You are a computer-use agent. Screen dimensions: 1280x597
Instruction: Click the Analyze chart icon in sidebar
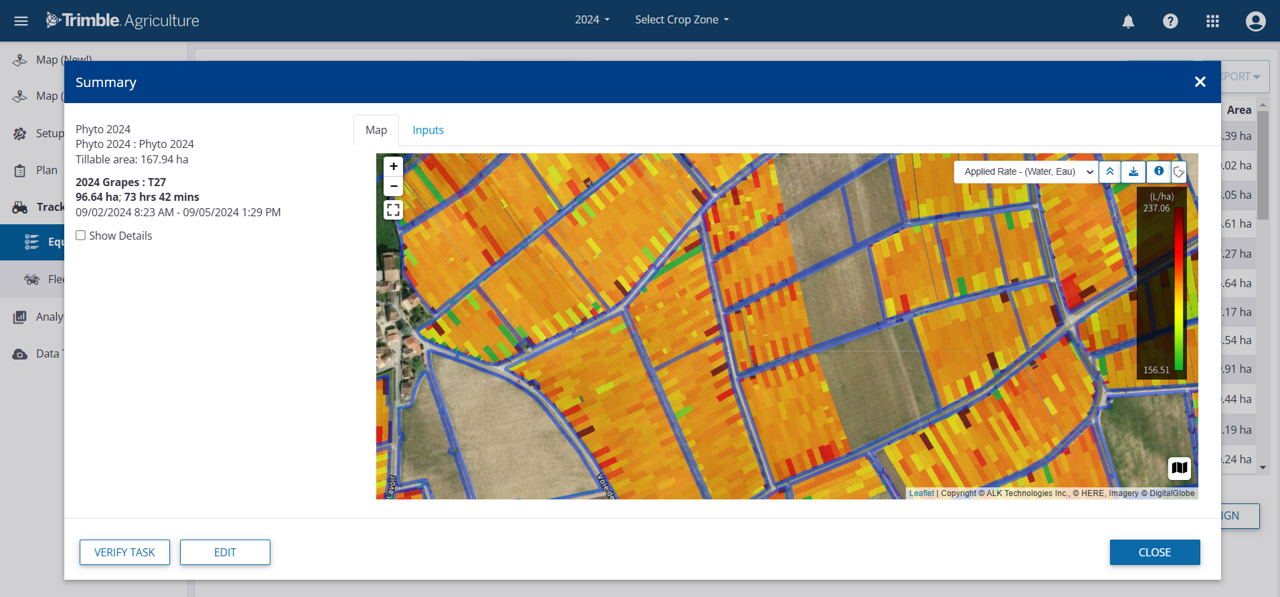coord(21,316)
